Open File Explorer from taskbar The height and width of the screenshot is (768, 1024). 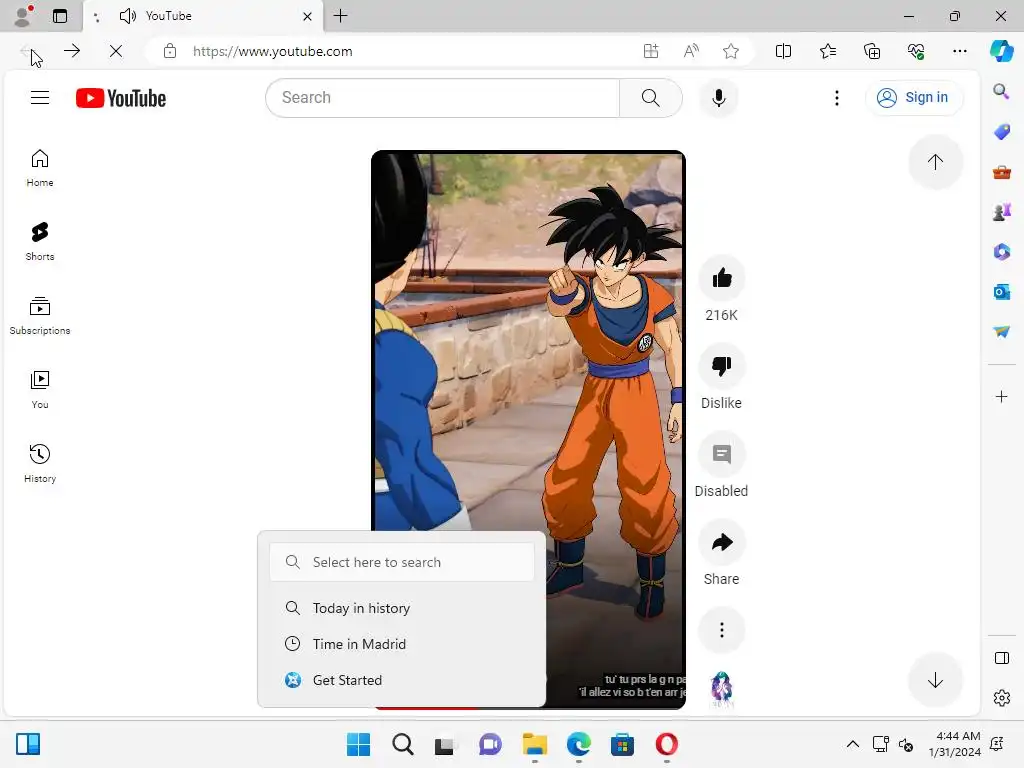(x=535, y=744)
